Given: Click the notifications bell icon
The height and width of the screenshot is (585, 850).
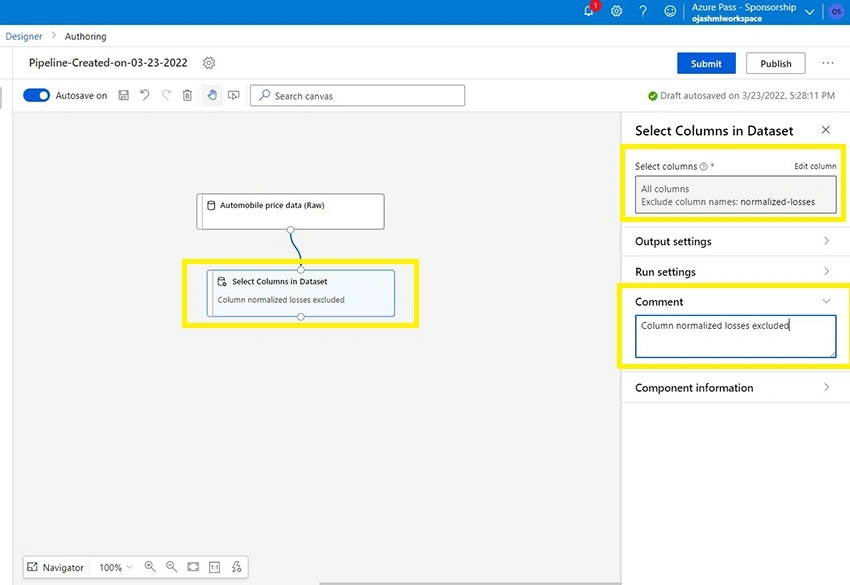Looking at the screenshot, I should click(x=589, y=10).
